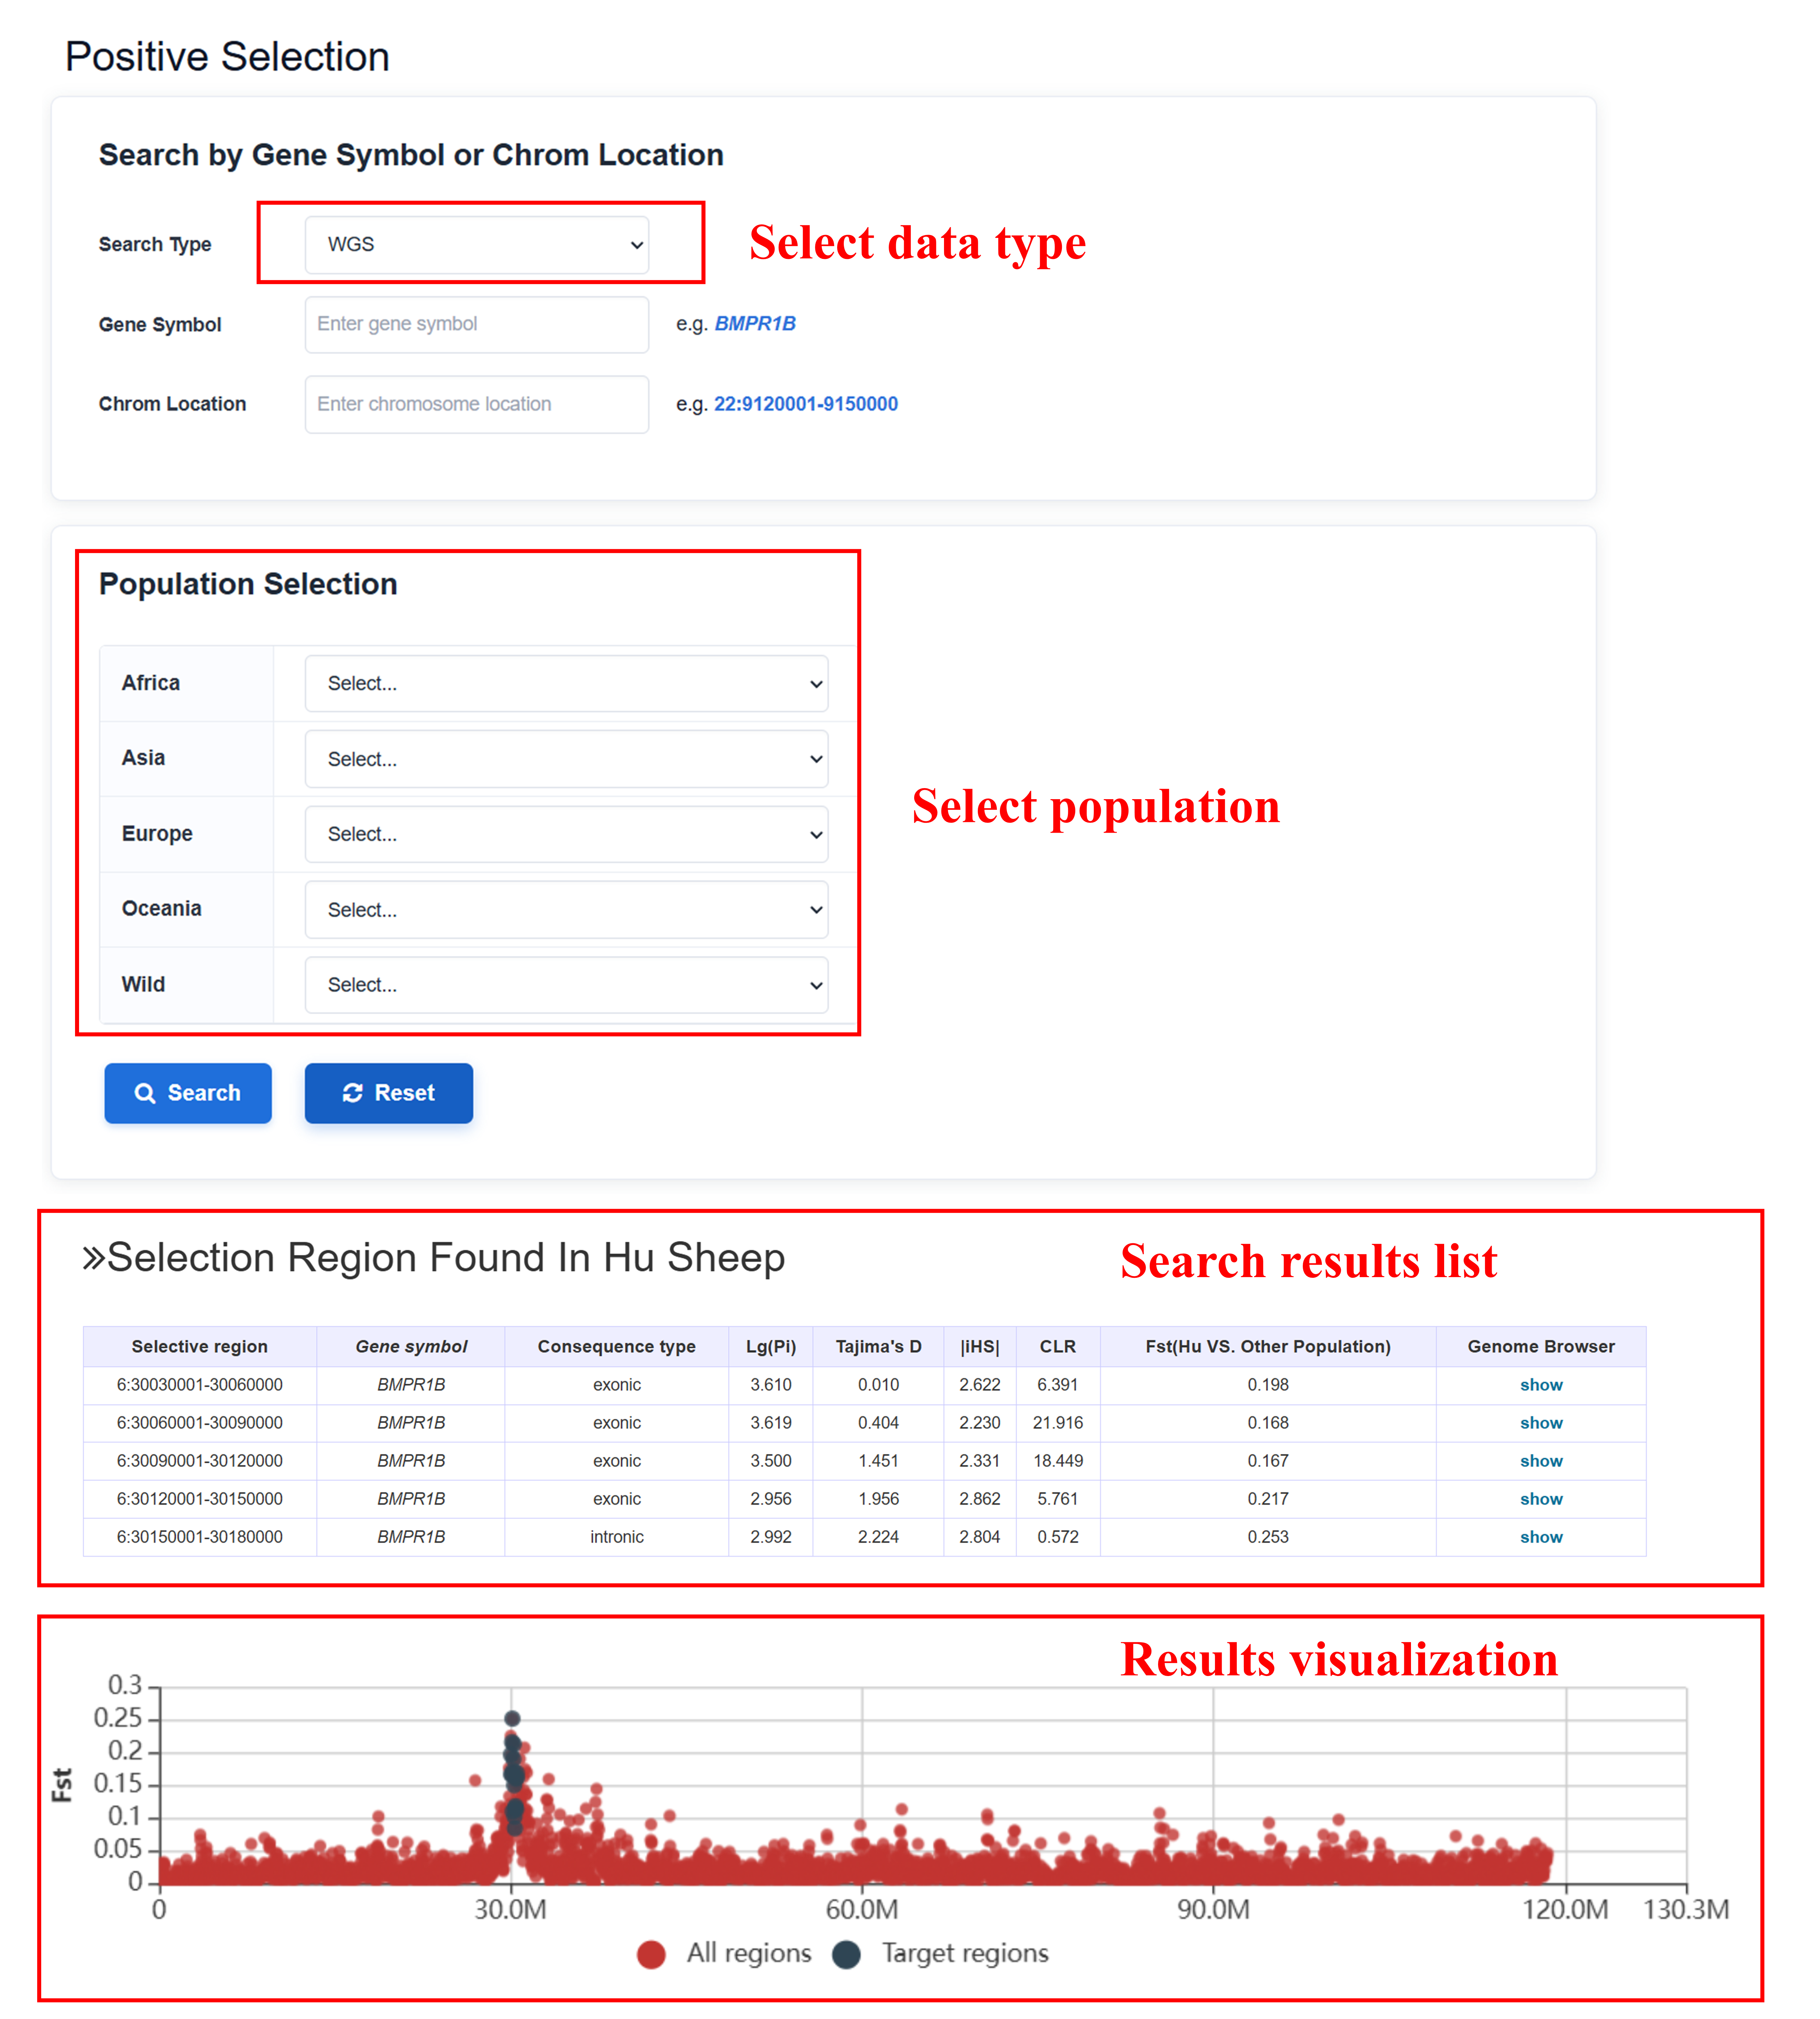
Task: Select the 6:30150001-30180000 region cell
Action: point(200,1537)
